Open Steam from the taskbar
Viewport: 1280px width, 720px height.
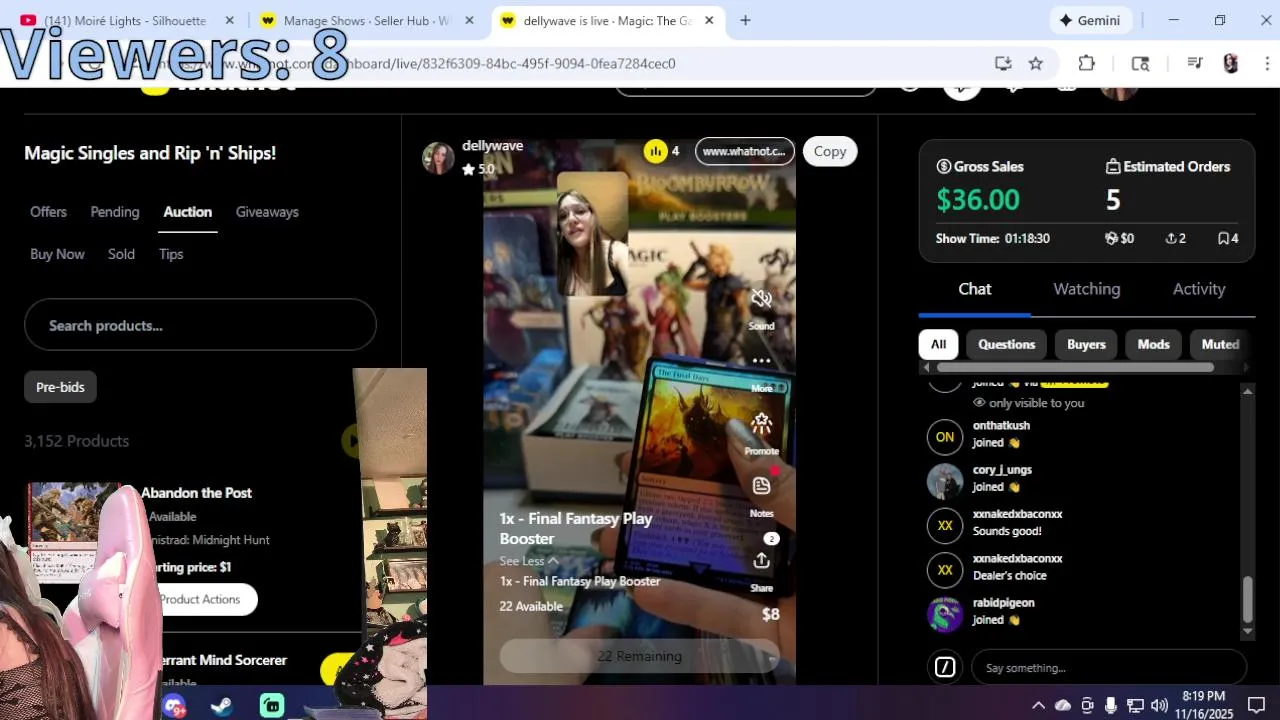222,706
